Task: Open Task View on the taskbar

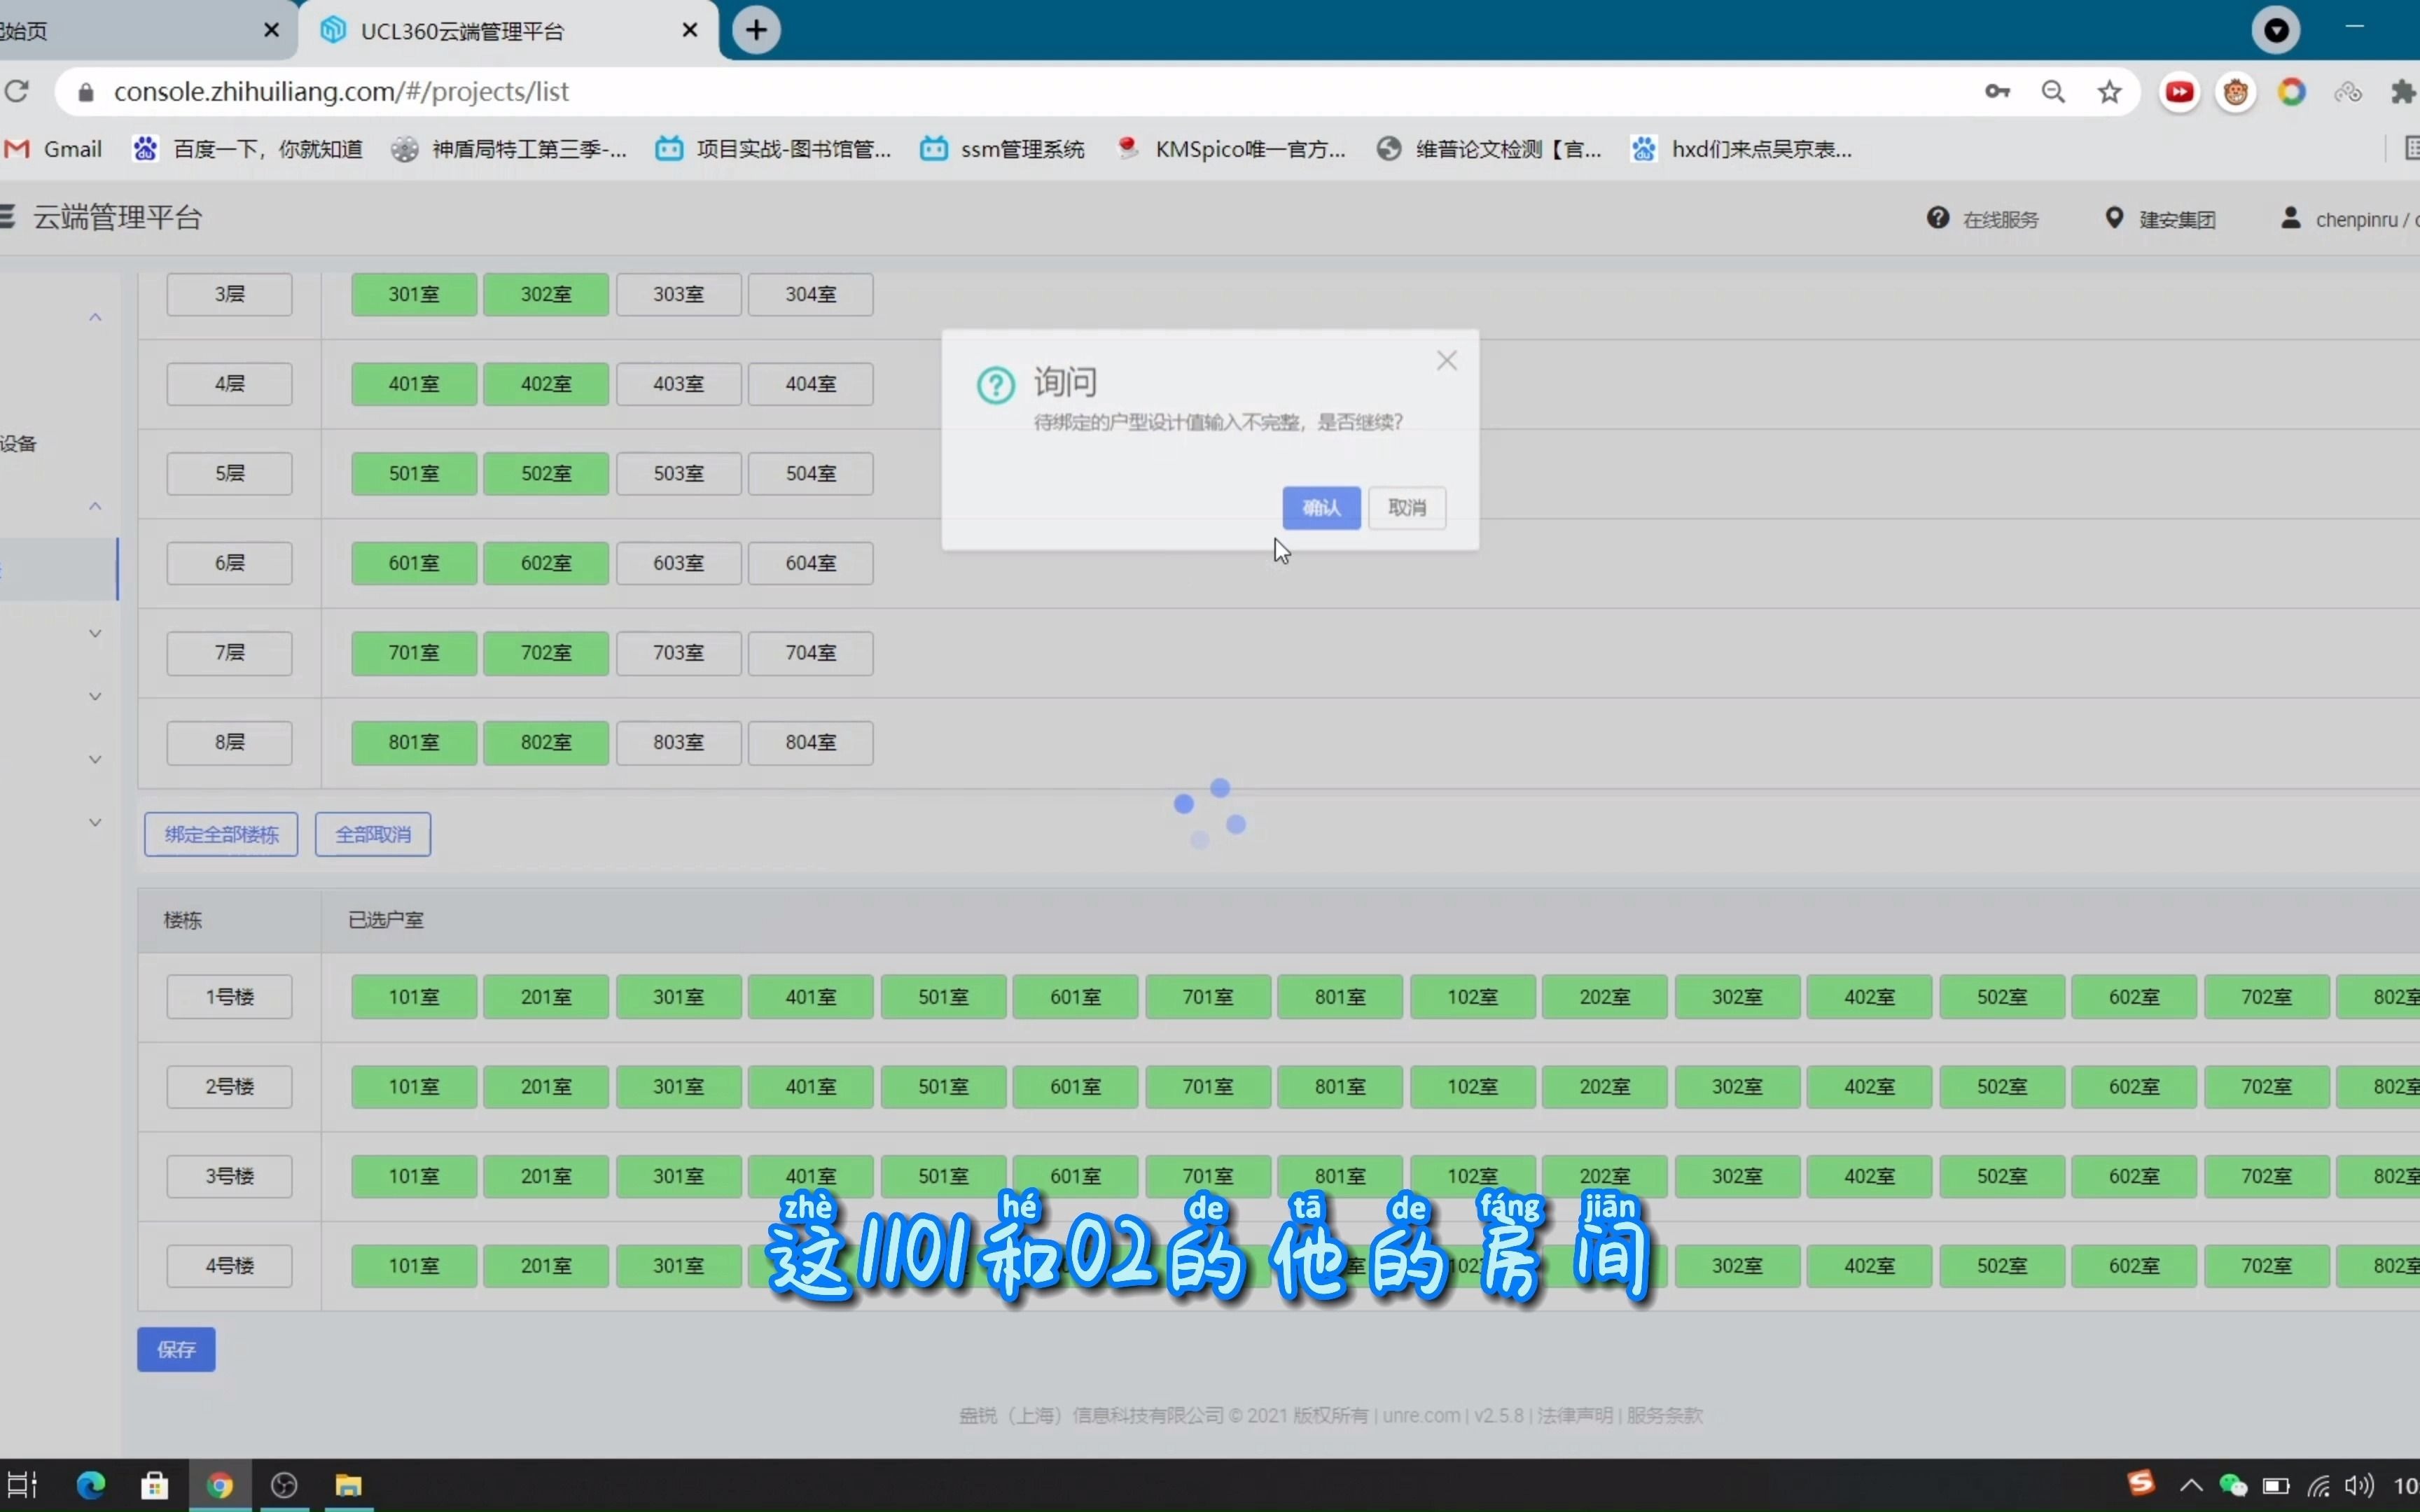Action: pyautogui.click(x=22, y=1485)
